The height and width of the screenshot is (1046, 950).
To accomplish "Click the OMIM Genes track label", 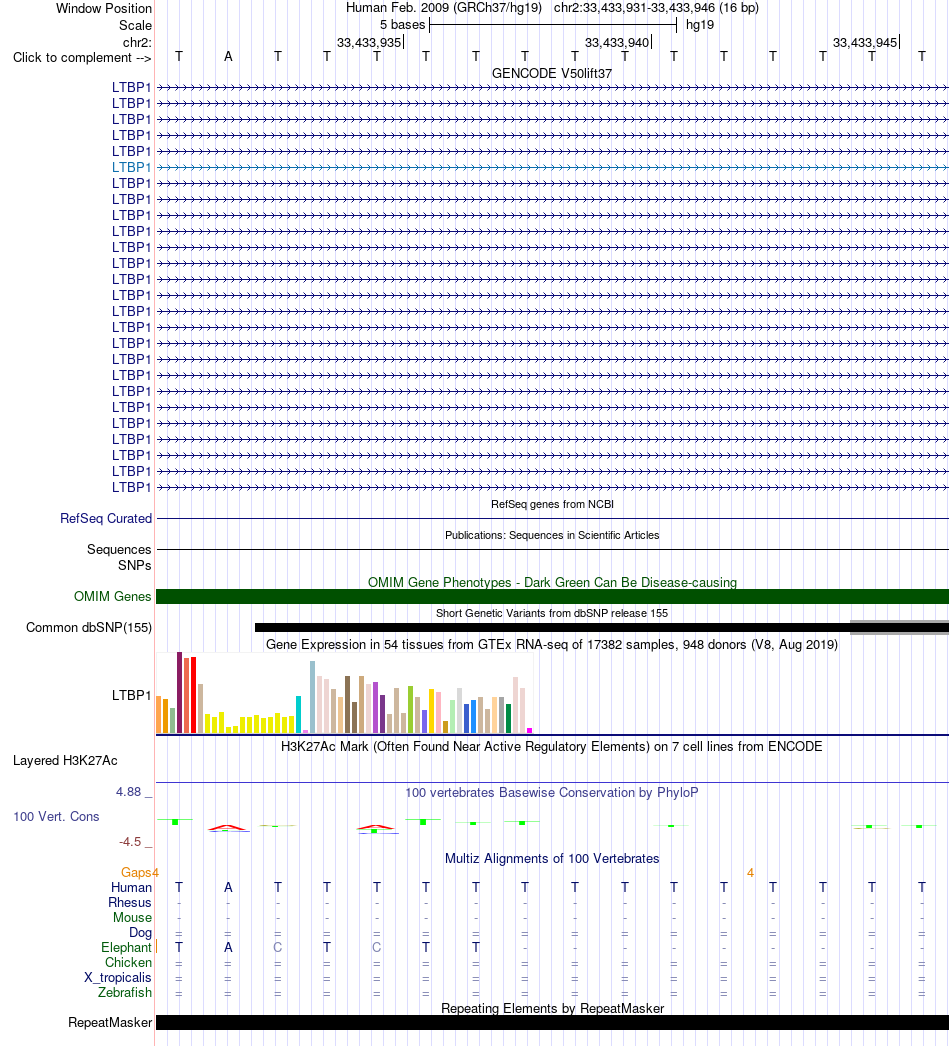I will click(x=113, y=596).
